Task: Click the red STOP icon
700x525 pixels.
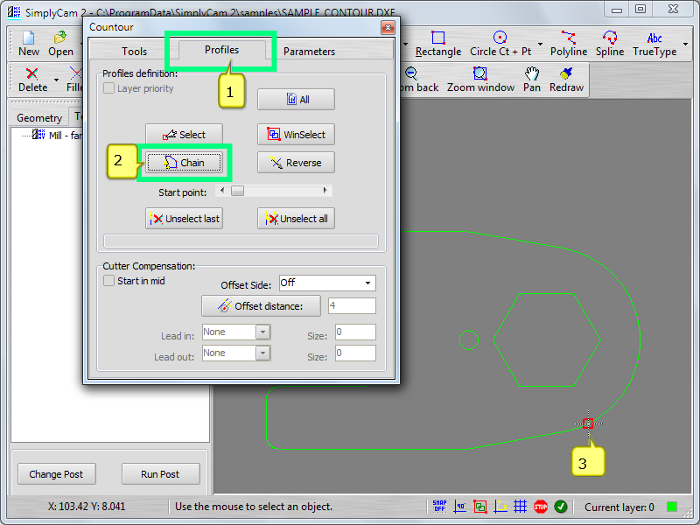Action: click(540, 507)
